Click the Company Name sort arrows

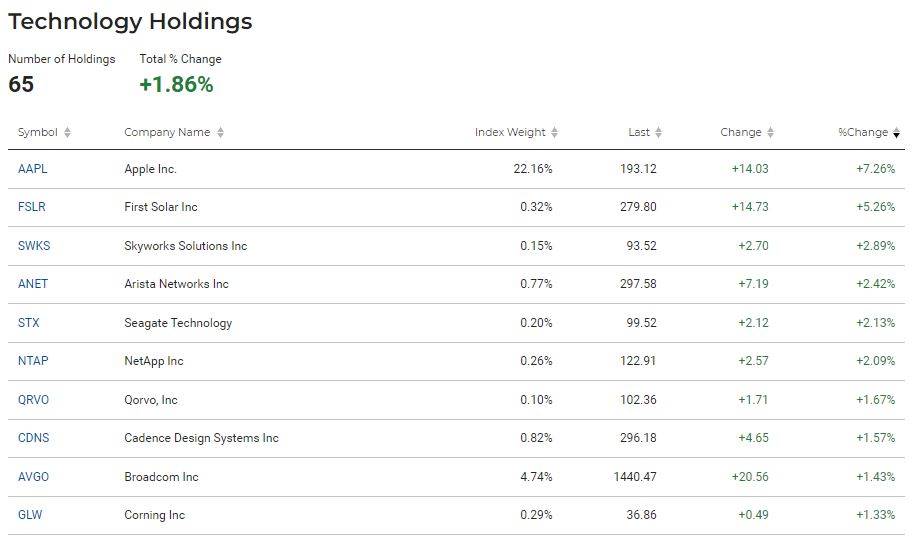pos(220,132)
